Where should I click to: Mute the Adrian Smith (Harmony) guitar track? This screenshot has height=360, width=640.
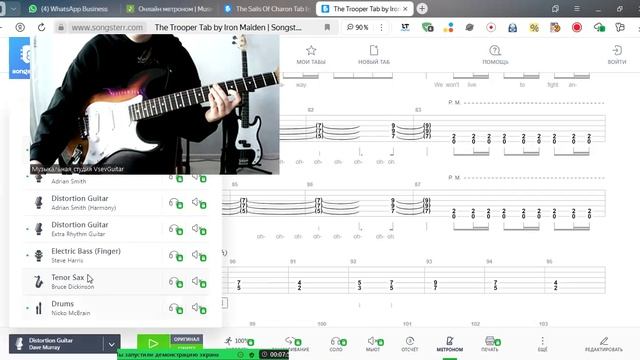(x=199, y=203)
